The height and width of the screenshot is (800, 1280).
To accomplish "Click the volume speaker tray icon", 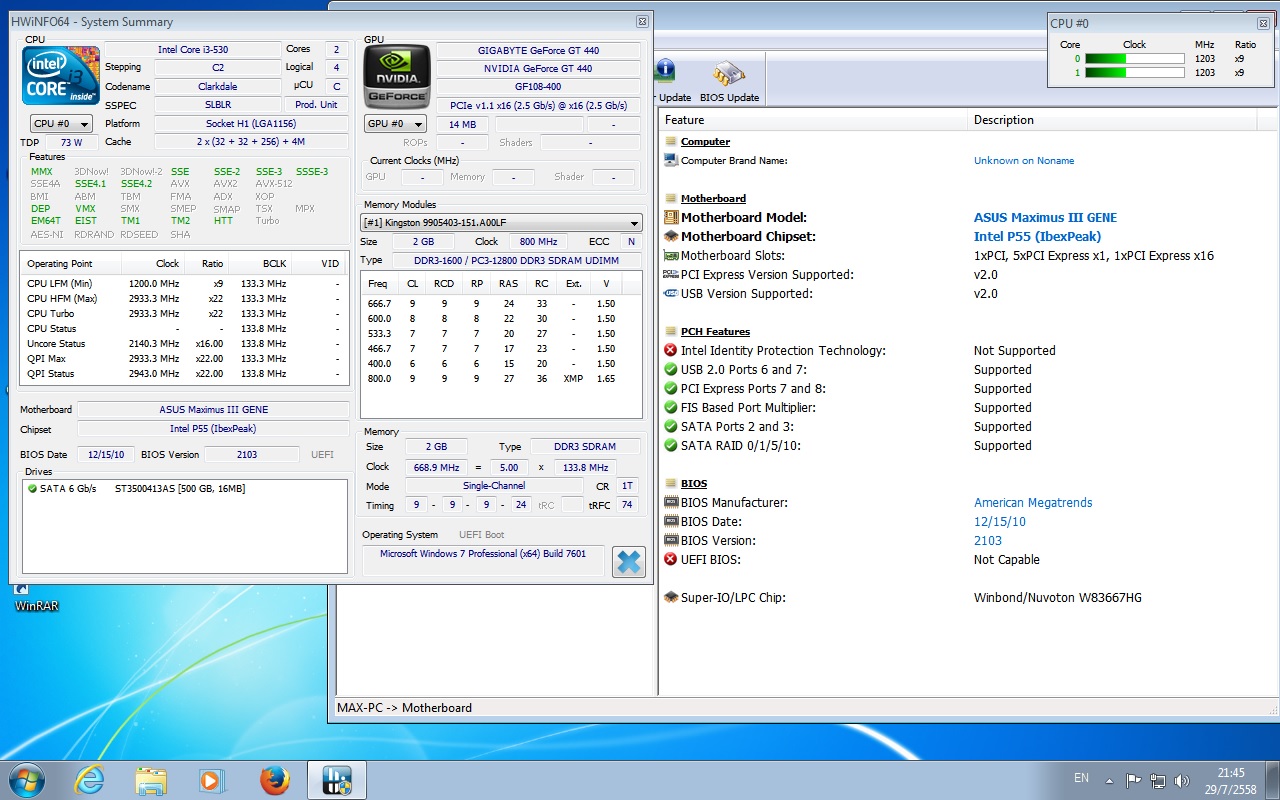I will click(1183, 780).
